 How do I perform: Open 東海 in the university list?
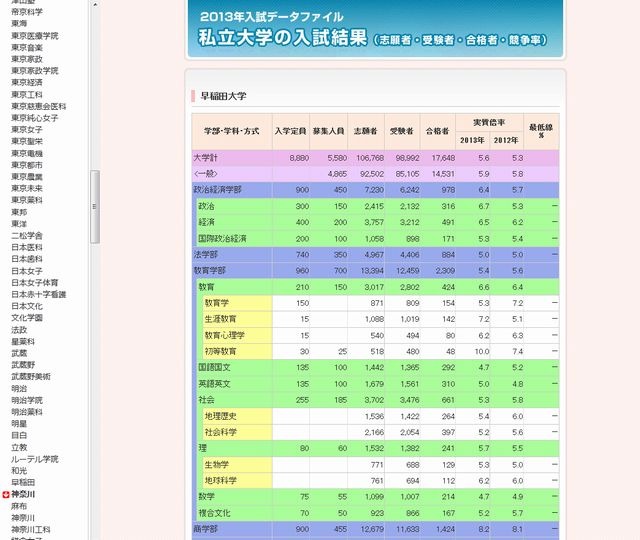coord(19,24)
